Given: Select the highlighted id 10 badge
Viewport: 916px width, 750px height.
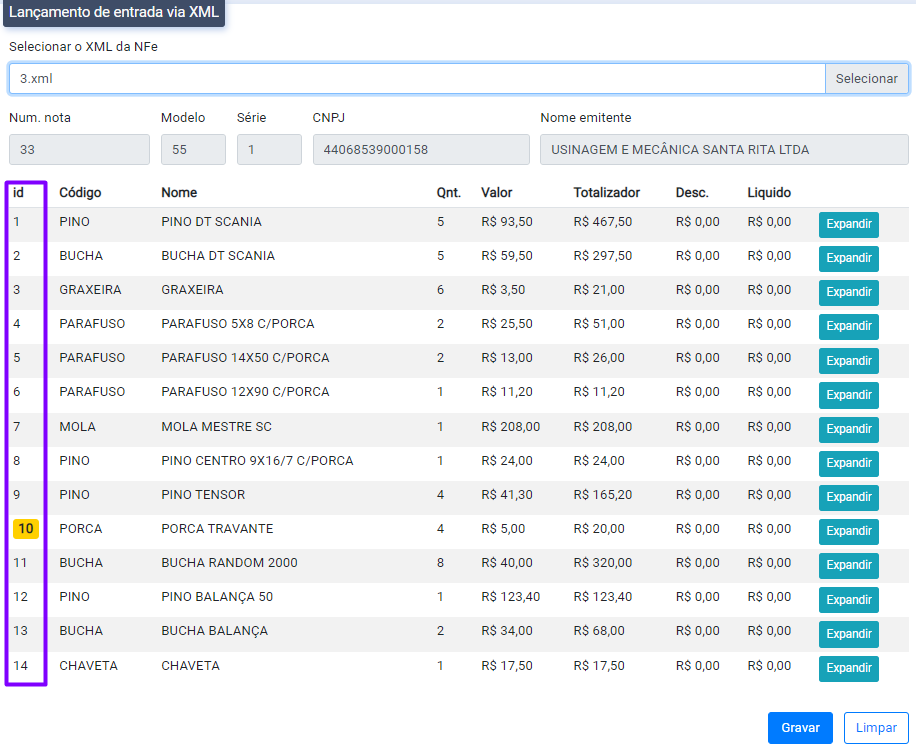Looking at the screenshot, I should coord(26,529).
